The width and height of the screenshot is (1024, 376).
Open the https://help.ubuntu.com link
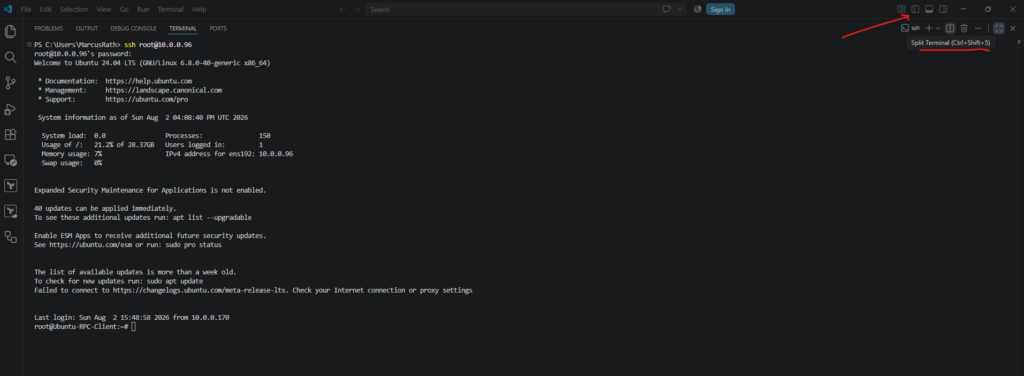pyautogui.click(x=148, y=81)
